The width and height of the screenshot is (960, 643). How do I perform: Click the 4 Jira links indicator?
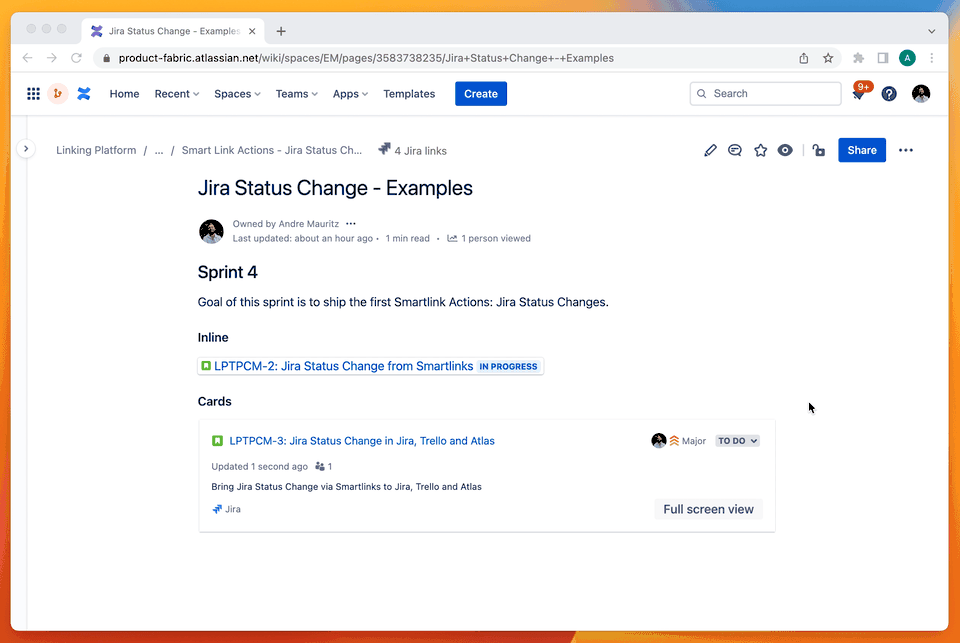(x=413, y=150)
